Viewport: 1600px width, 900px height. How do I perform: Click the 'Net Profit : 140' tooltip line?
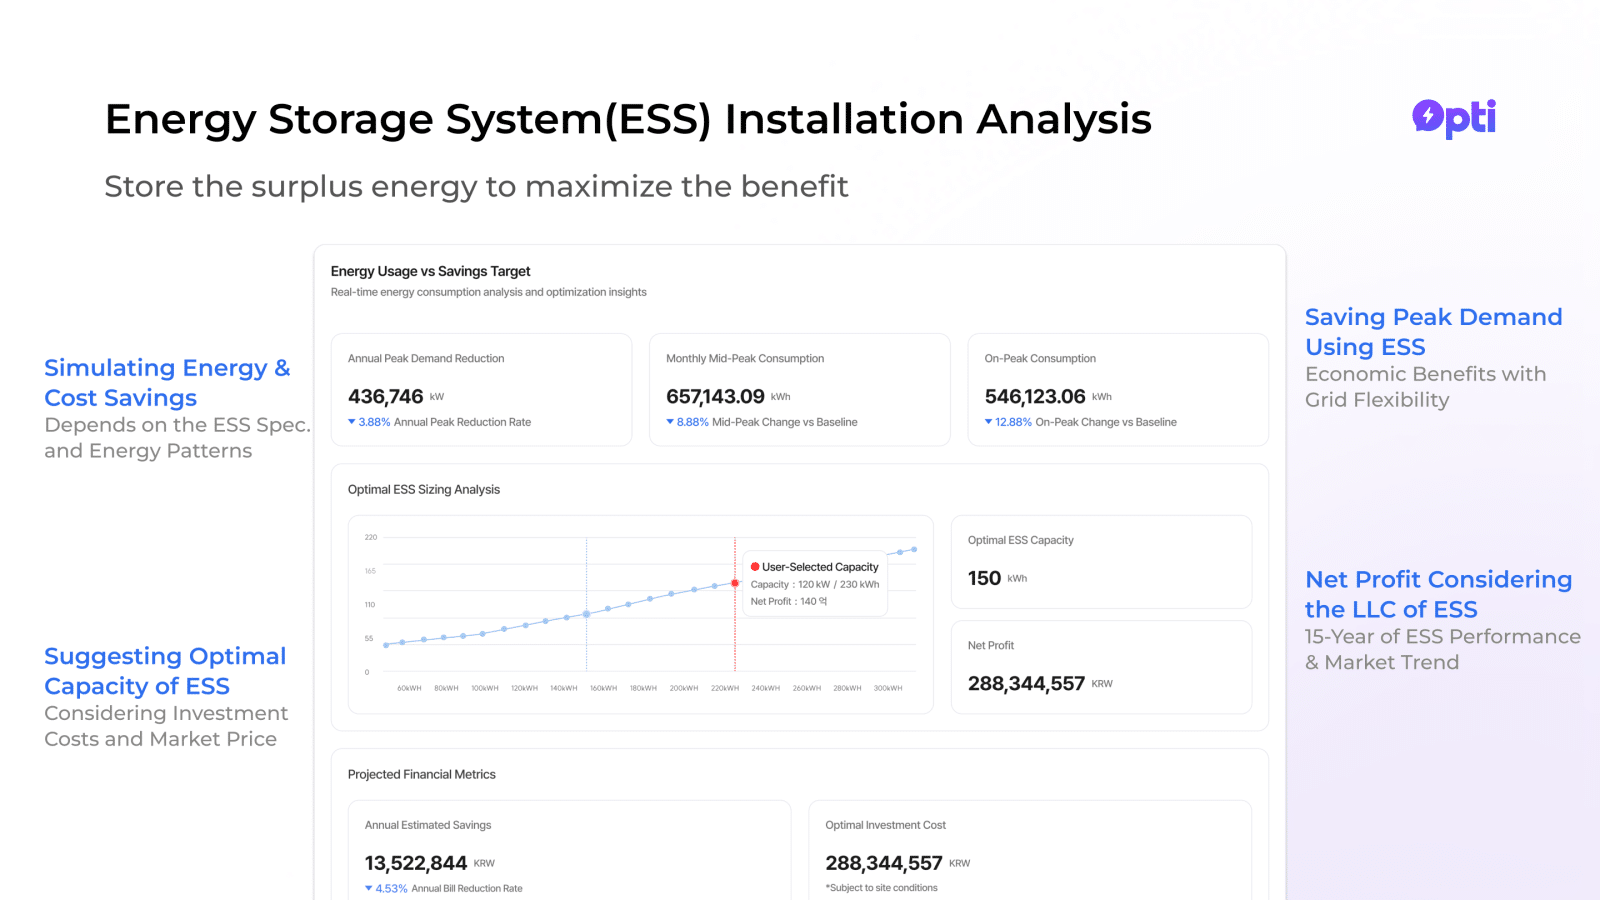[789, 601]
